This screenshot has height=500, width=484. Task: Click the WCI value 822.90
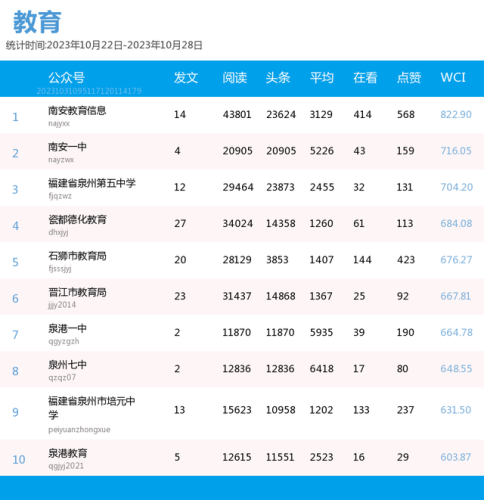click(x=456, y=114)
